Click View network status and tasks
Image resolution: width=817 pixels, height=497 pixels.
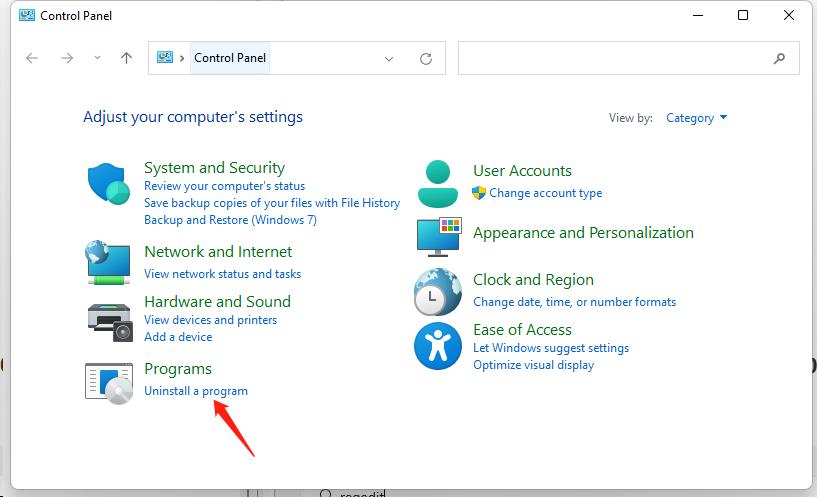coord(222,274)
